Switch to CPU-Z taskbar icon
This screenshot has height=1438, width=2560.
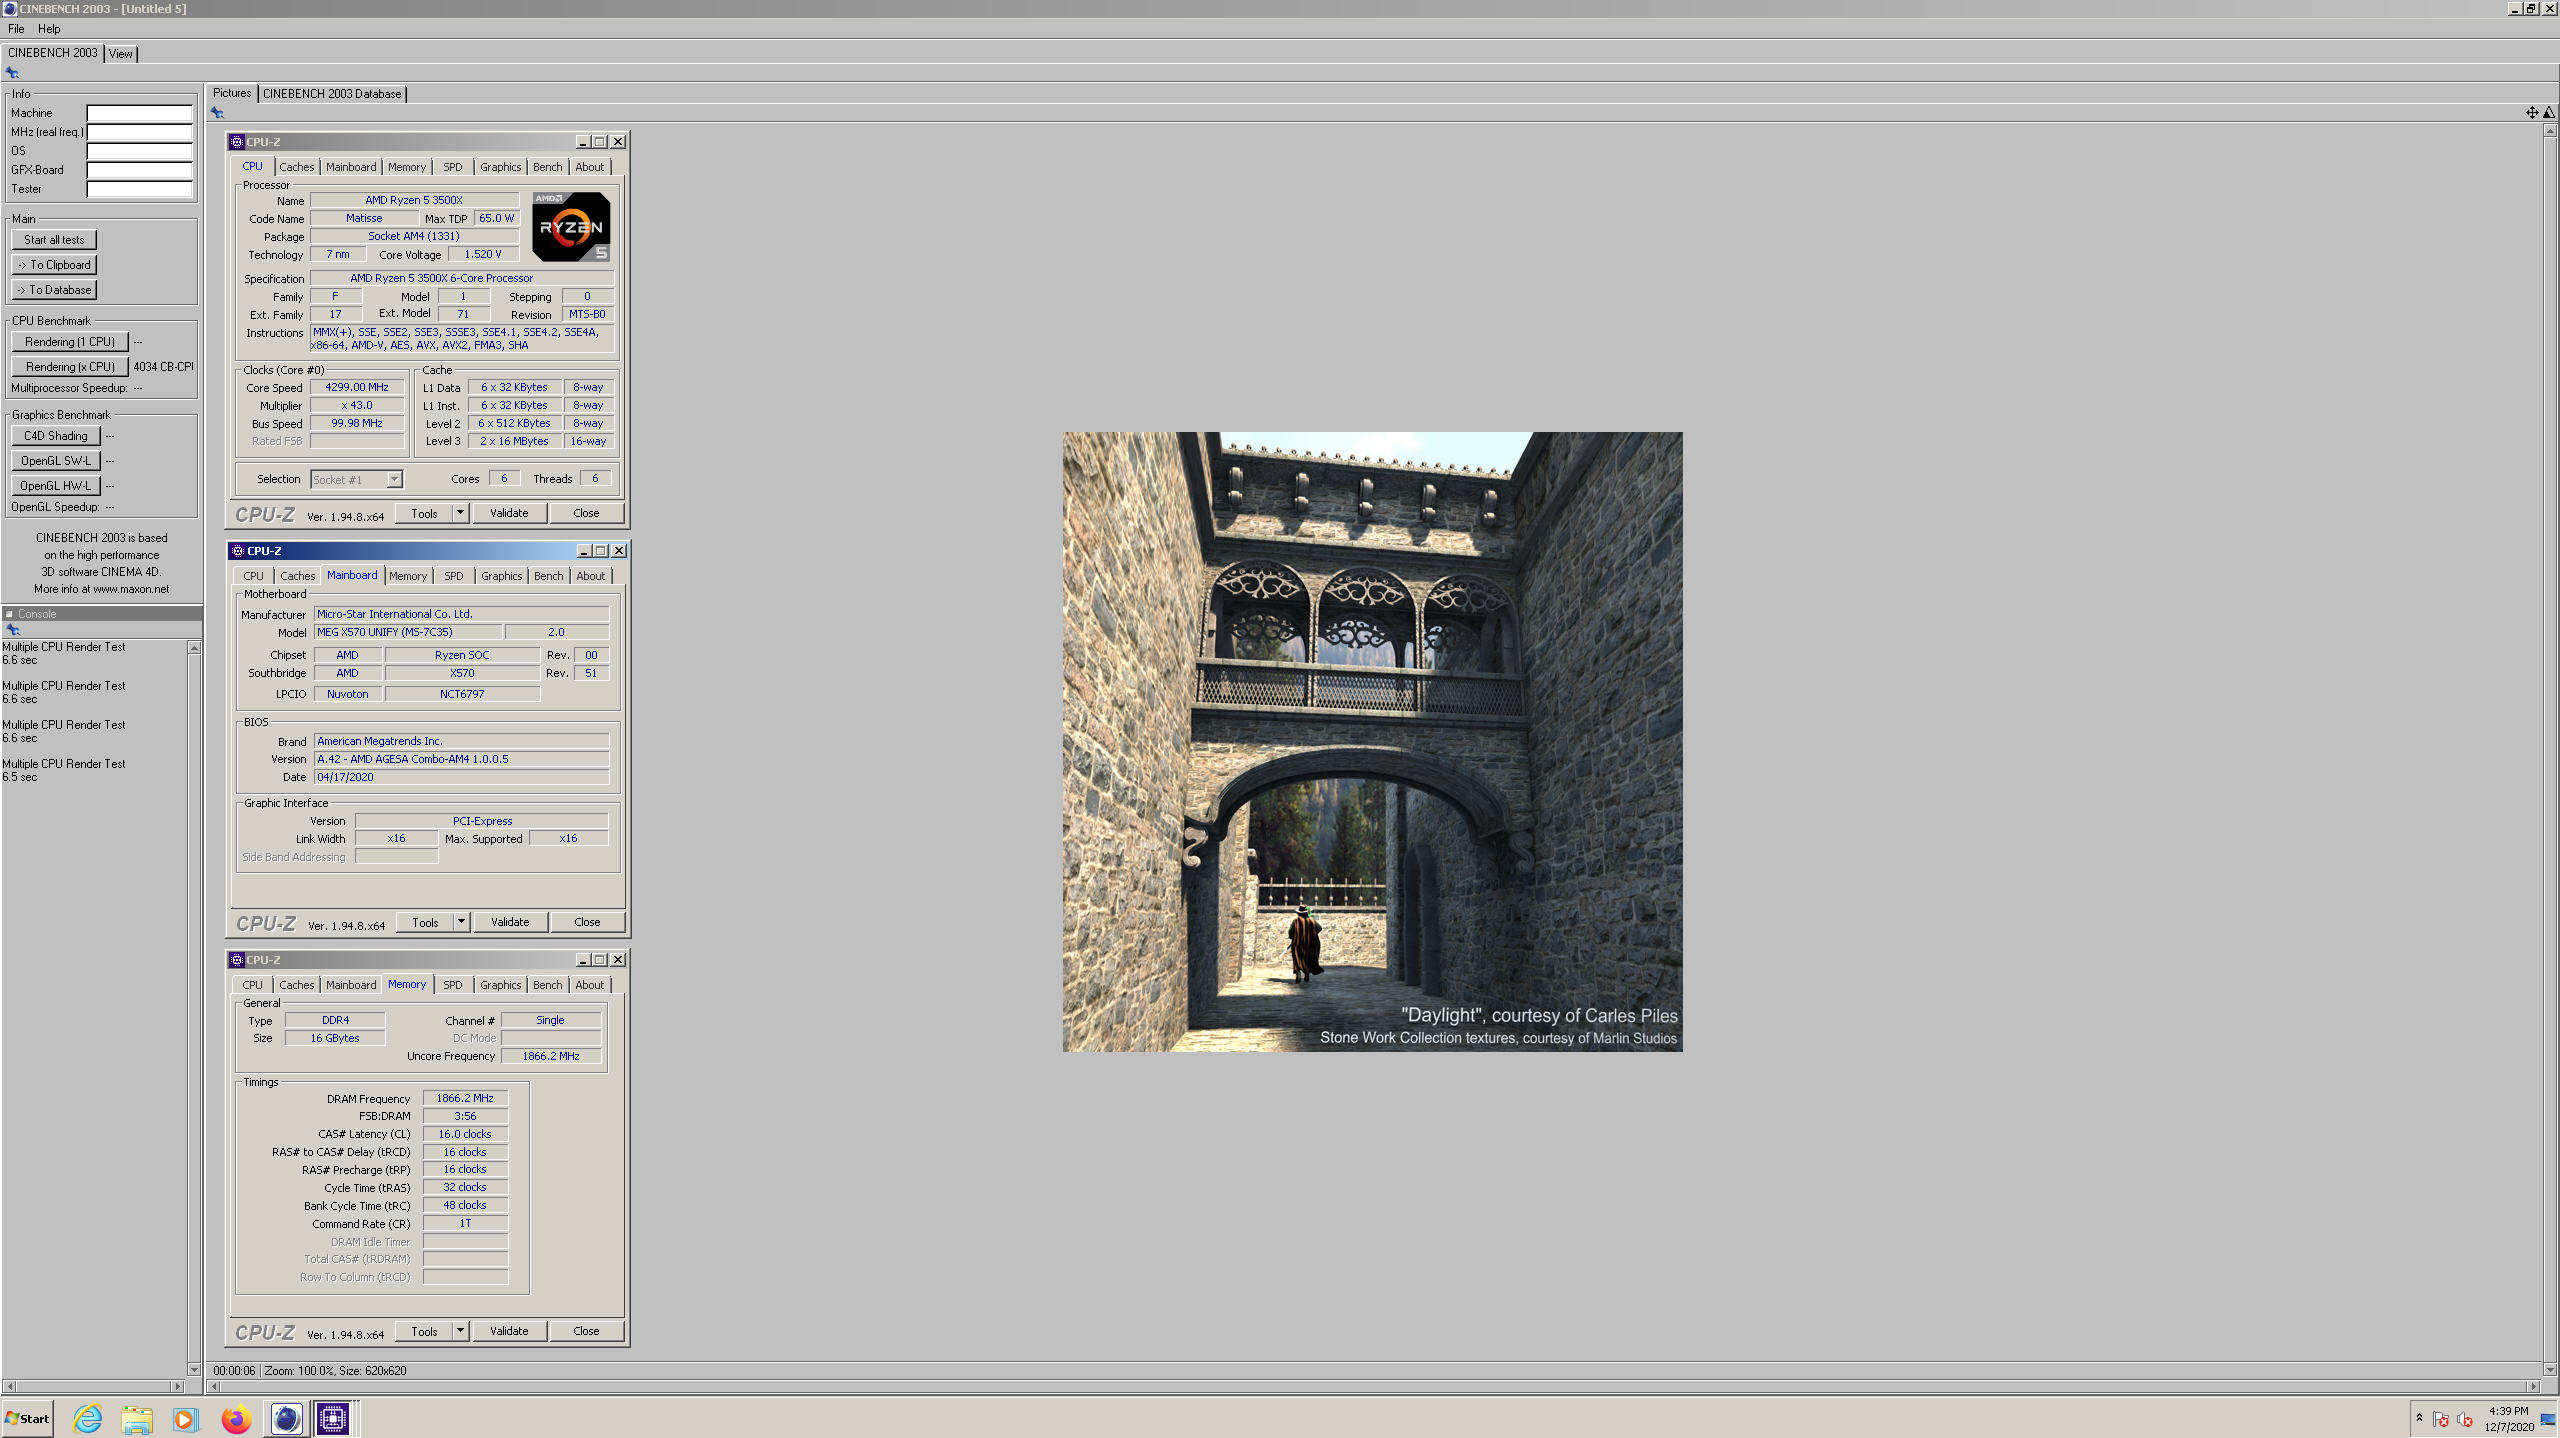333,1418
